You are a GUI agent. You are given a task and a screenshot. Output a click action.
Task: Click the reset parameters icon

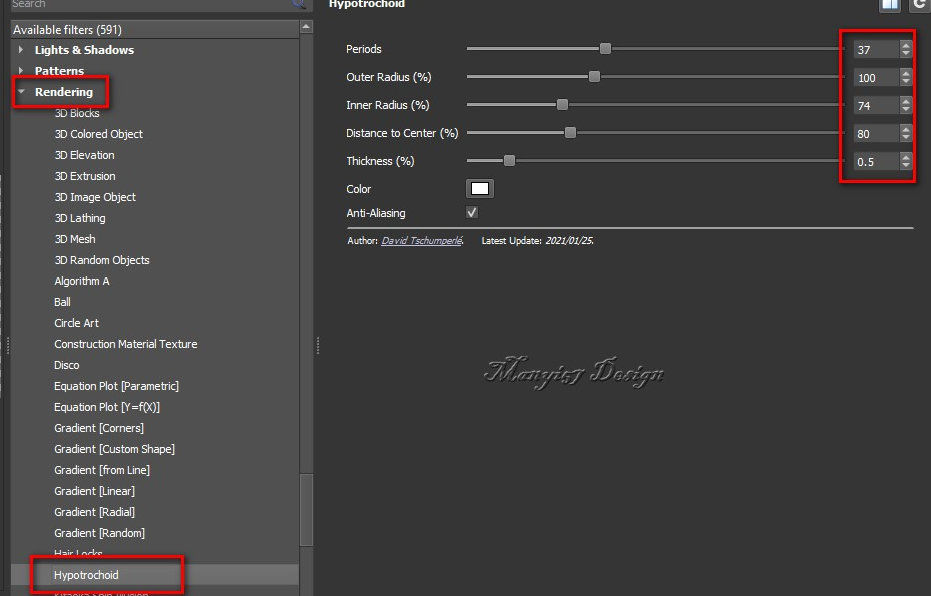919,5
